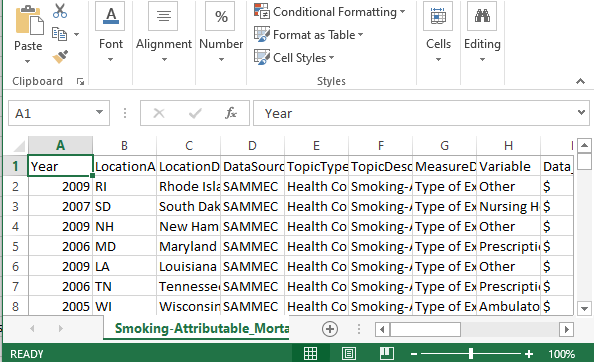Cancel formula entry with X icon
This screenshot has width=594, height=362.
[x=159, y=113]
